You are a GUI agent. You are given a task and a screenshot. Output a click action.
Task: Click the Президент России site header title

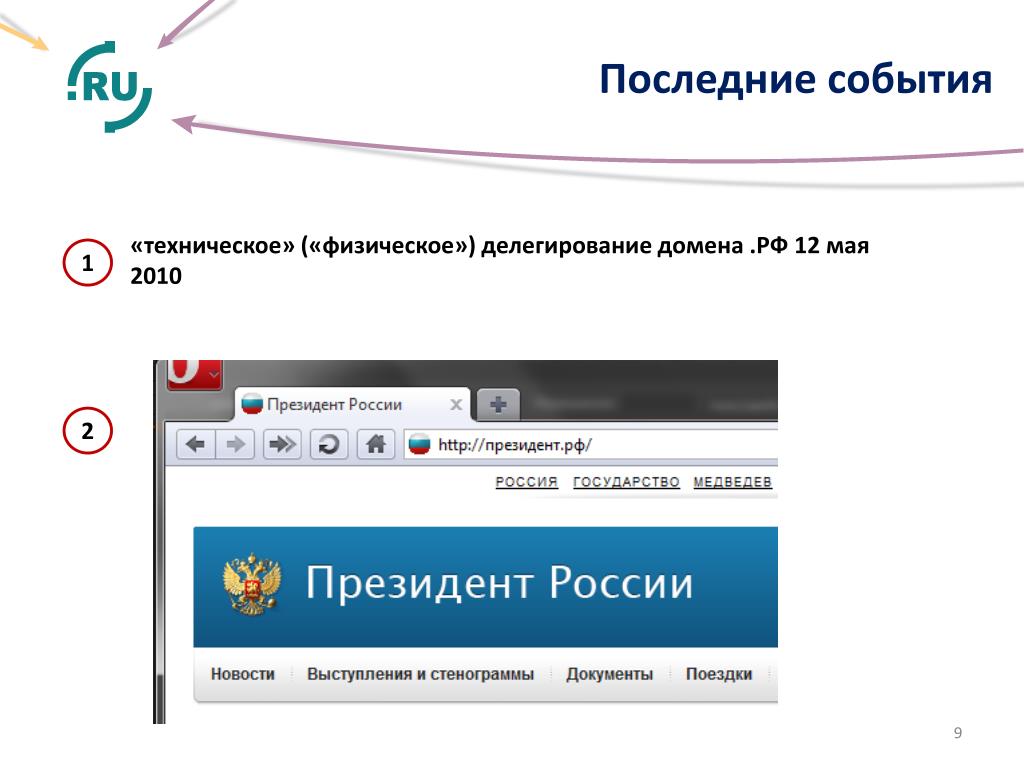(500, 583)
